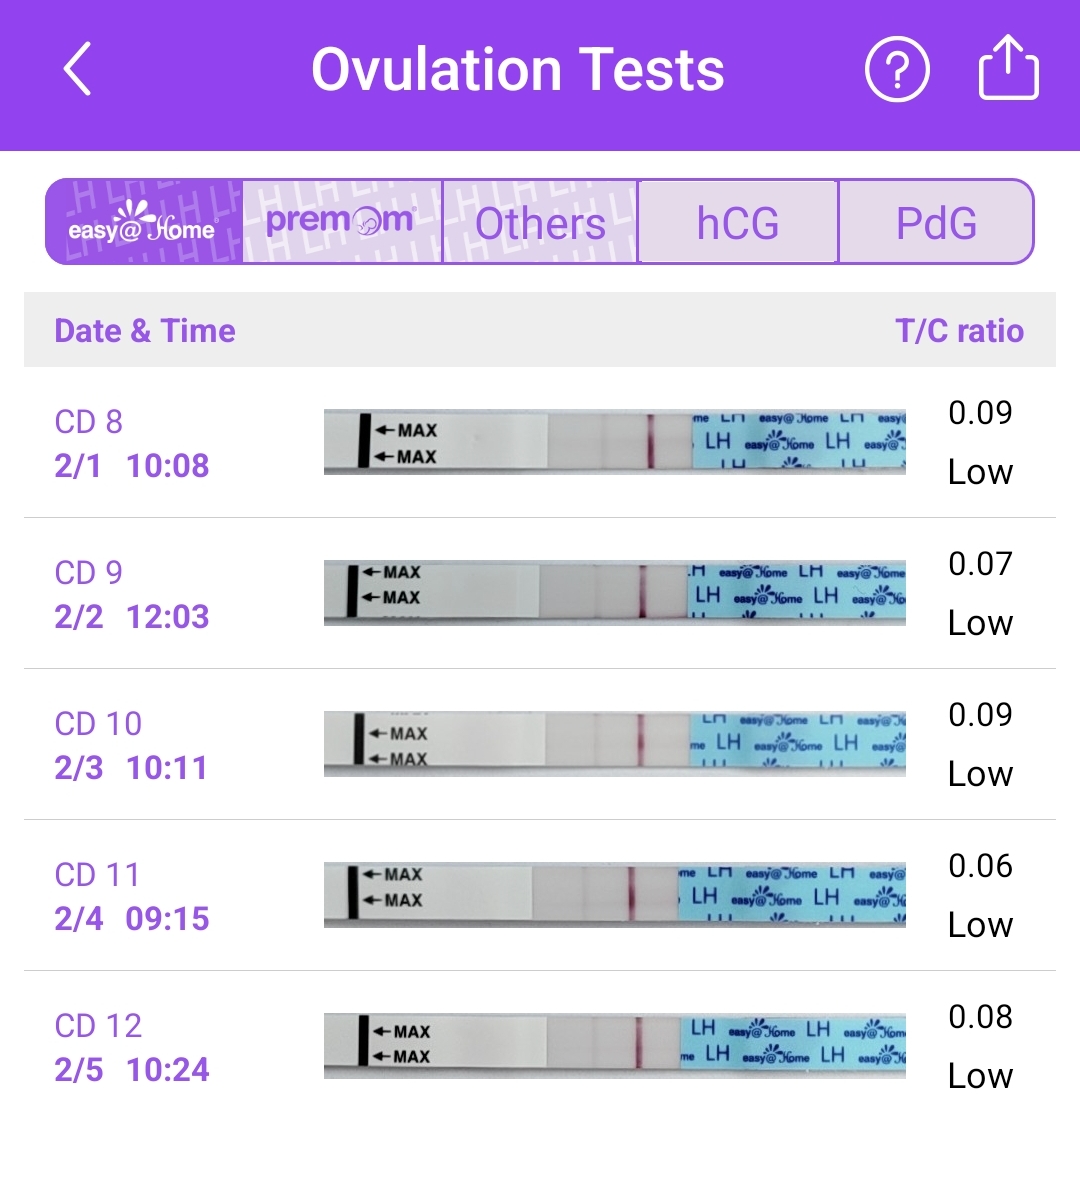Image resolution: width=1080 pixels, height=1183 pixels.
Task: Open the help question mark icon
Action: [x=896, y=69]
